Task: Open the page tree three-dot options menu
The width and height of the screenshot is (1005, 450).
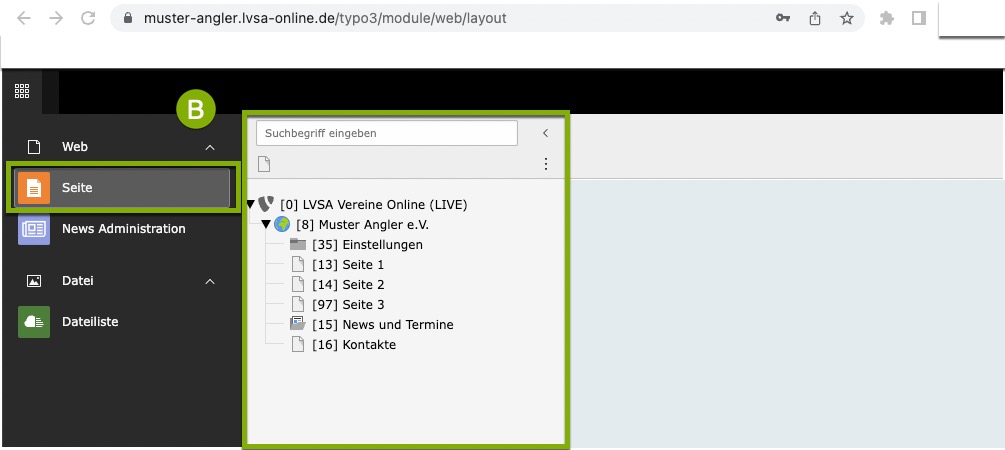Action: [545, 164]
